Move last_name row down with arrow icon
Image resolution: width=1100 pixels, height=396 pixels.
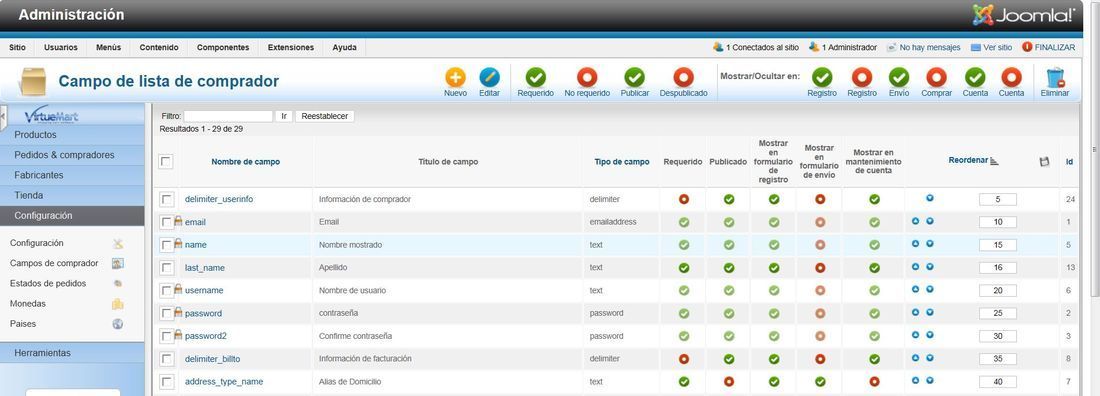pyautogui.click(x=930, y=267)
